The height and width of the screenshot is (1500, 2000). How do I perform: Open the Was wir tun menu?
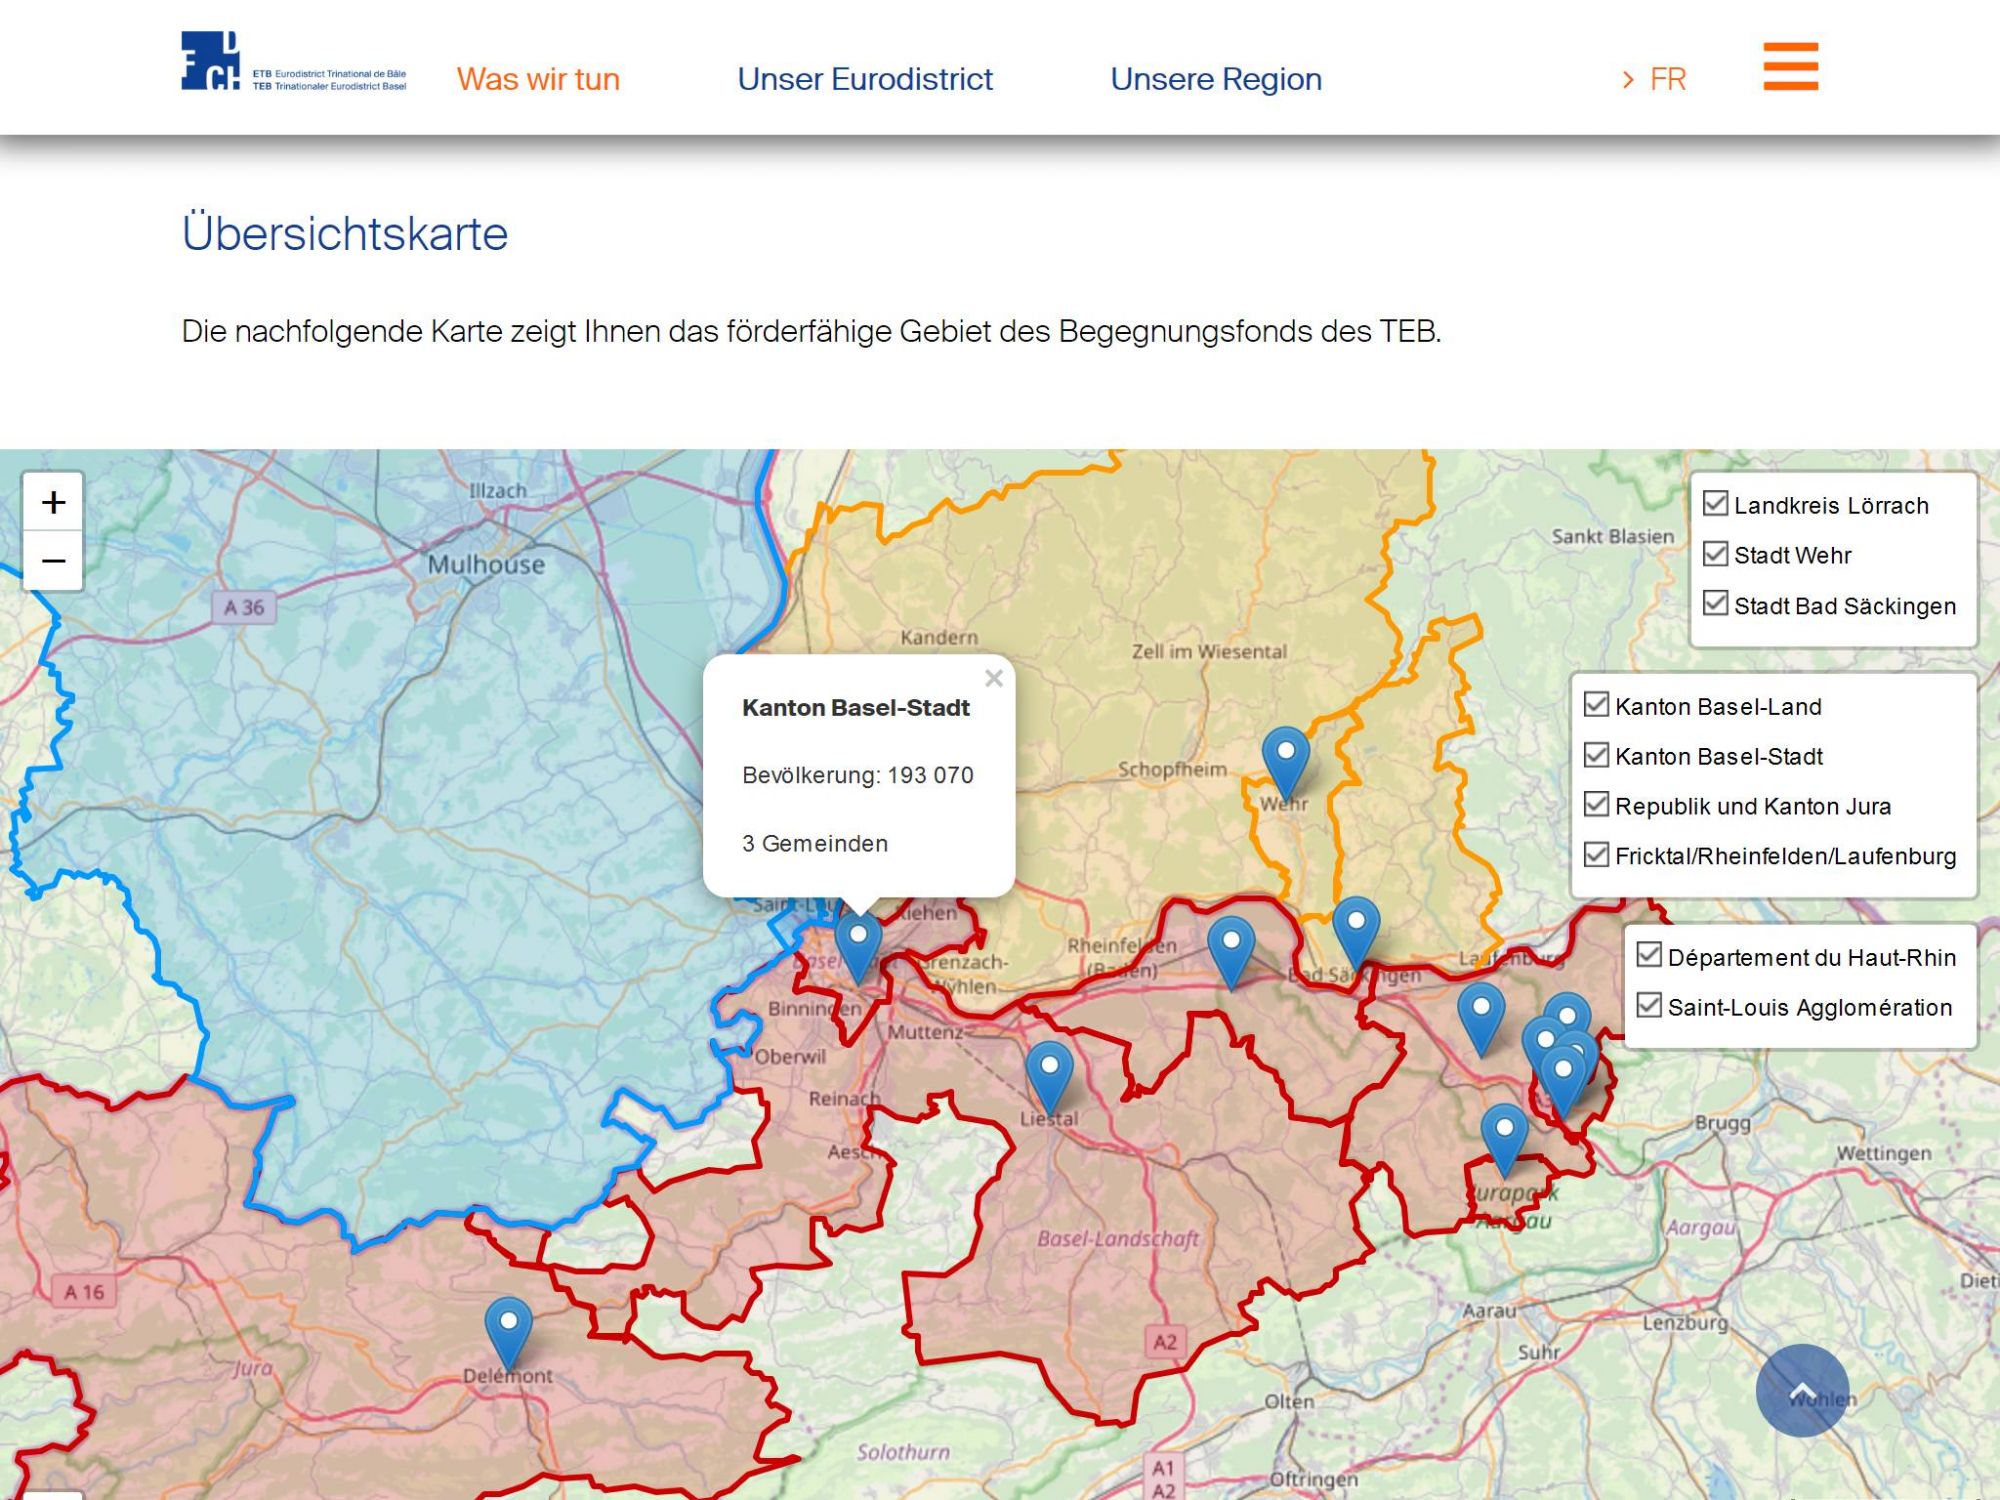[x=538, y=79]
